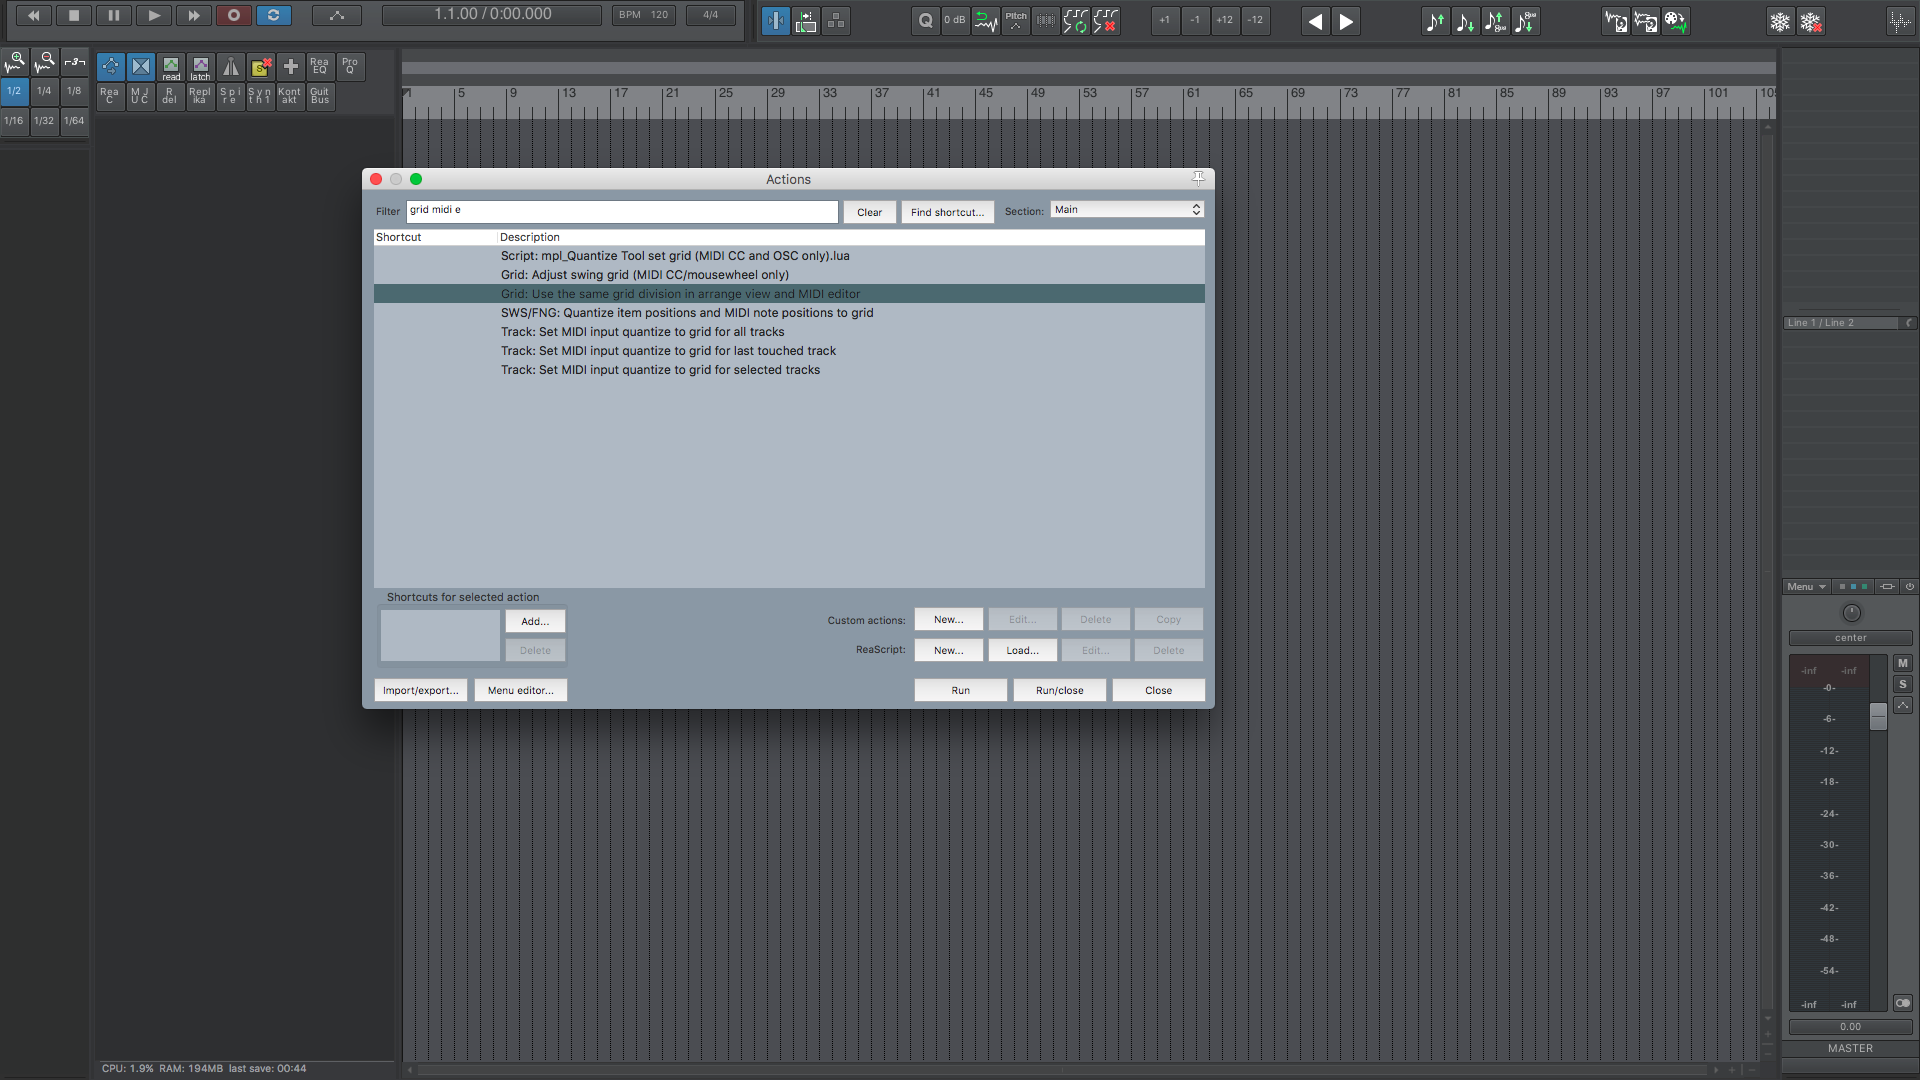Click the transpose note up icon
Image resolution: width=1920 pixels, height=1080 pixels.
click(x=1435, y=21)
